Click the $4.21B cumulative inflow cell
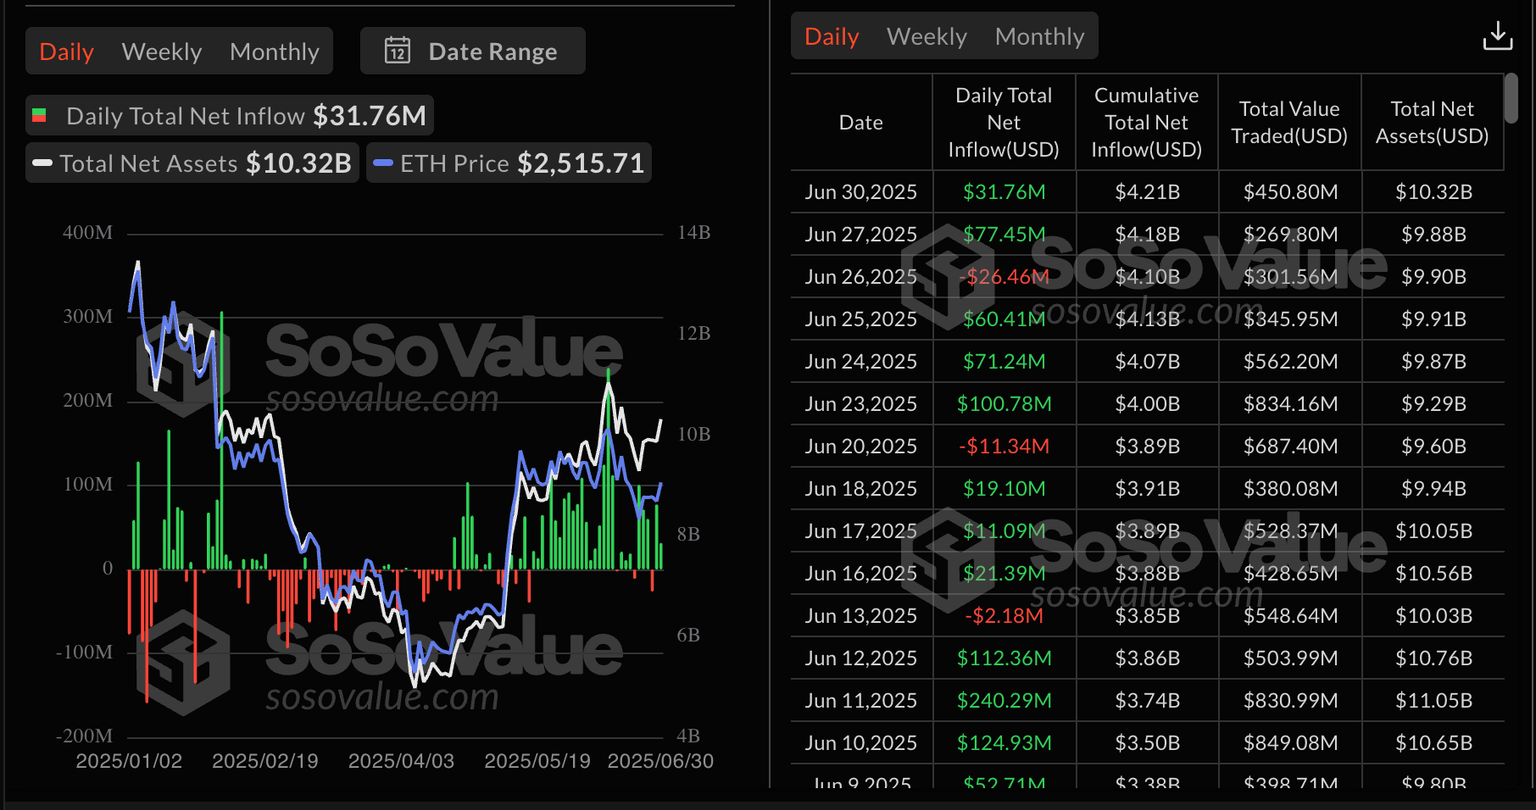The height and width of the screenshot is (810, 1536). [1147, 192]
